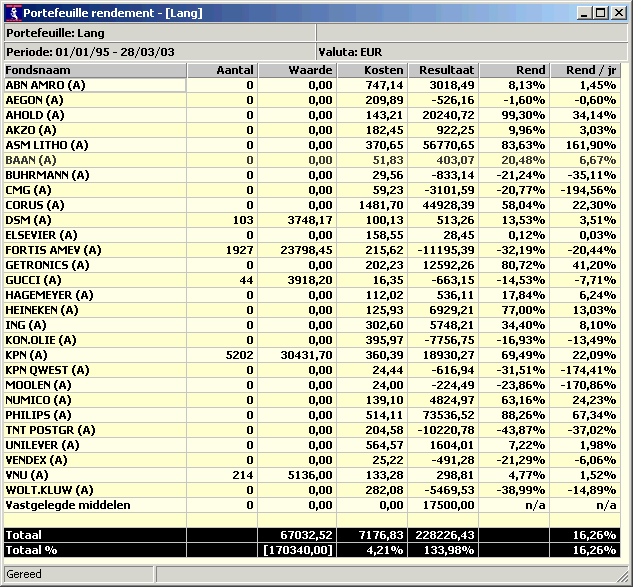Select the AKZO (A) fund name
The height and width of the screenshot is (587, 633).
click(31, 130)
